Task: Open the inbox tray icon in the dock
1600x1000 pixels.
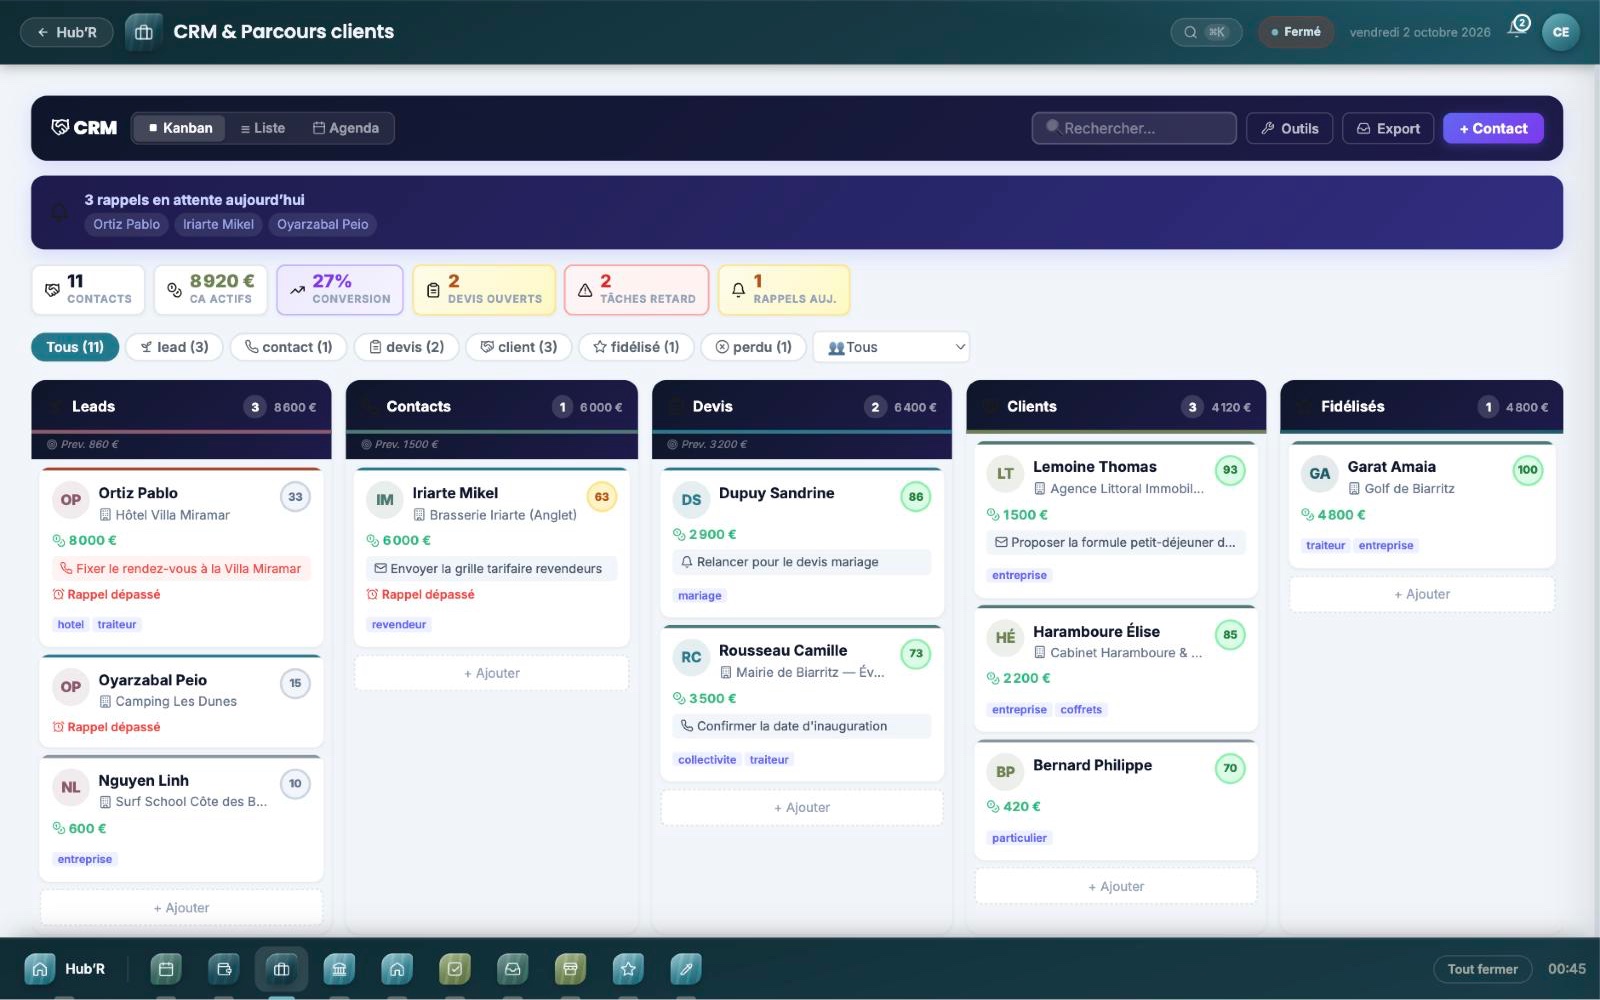Action: pyautogui.click(x=512, y=969)
